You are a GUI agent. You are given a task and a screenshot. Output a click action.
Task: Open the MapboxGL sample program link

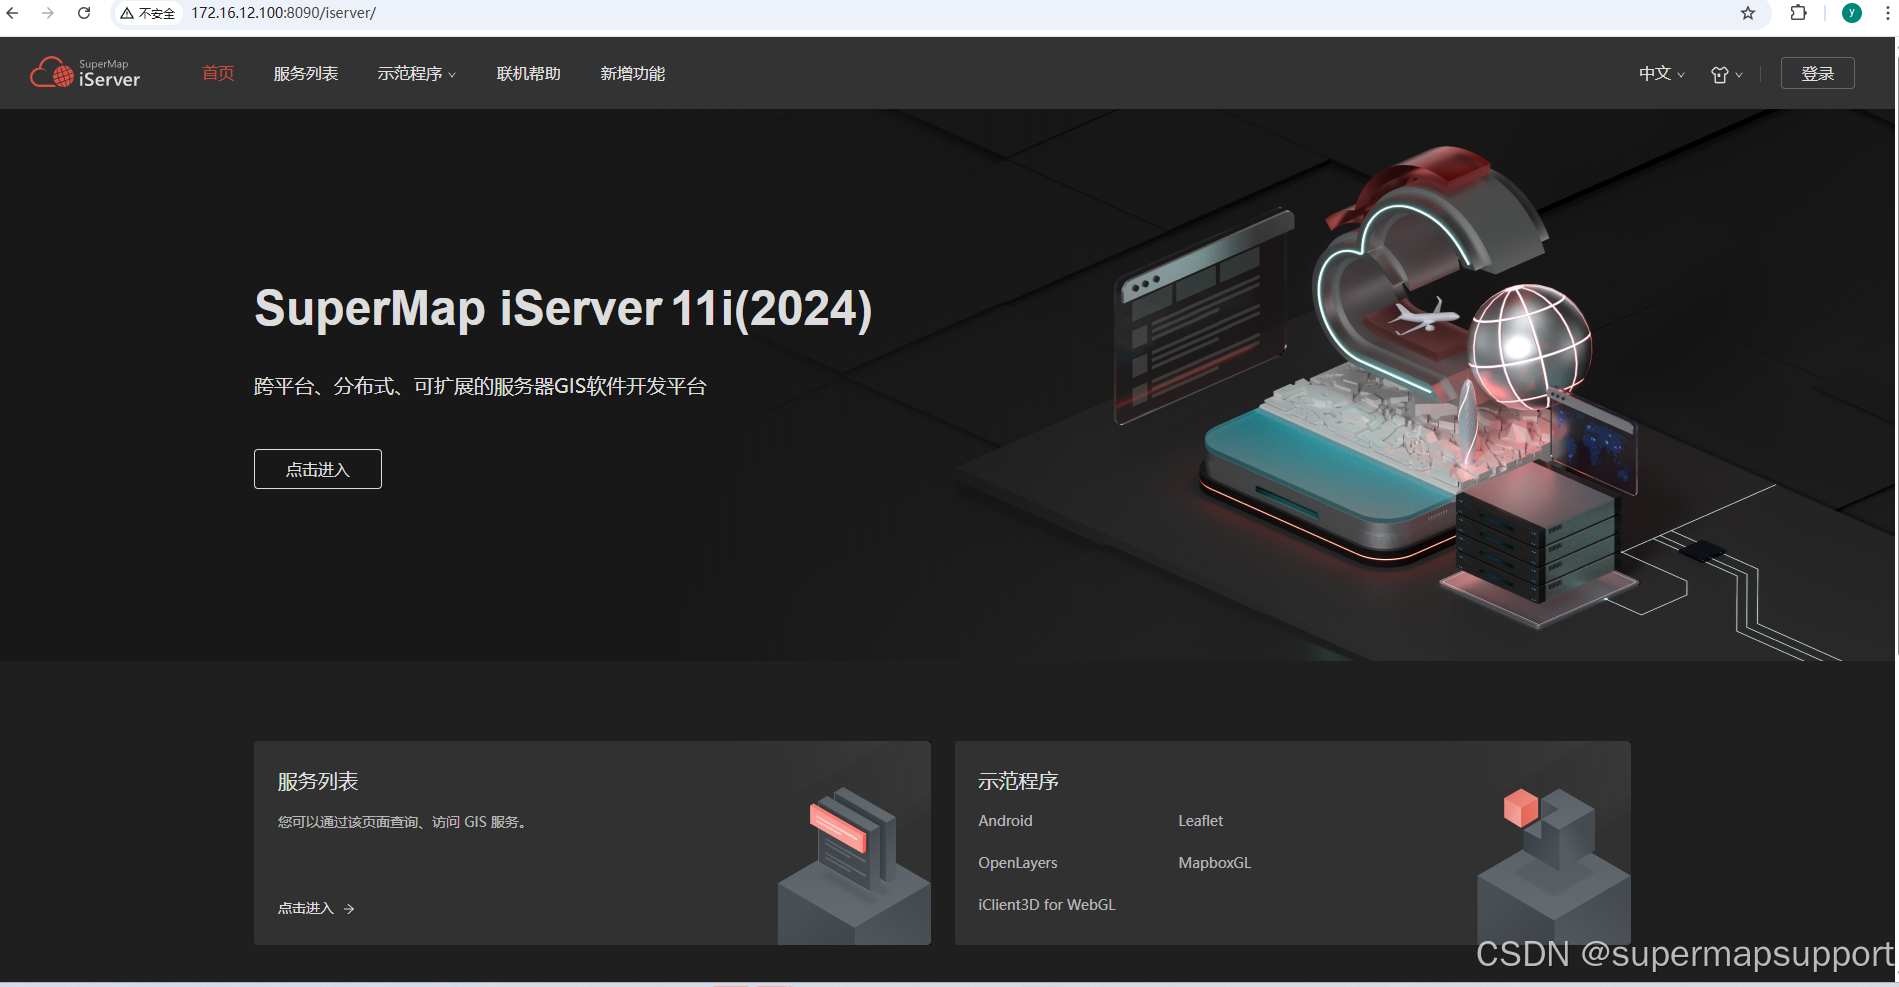tap(1214, 862)
